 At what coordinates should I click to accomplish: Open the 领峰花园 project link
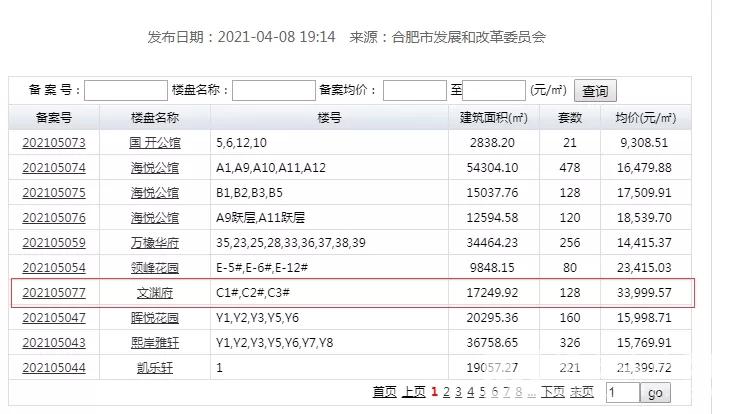[155, 268]
